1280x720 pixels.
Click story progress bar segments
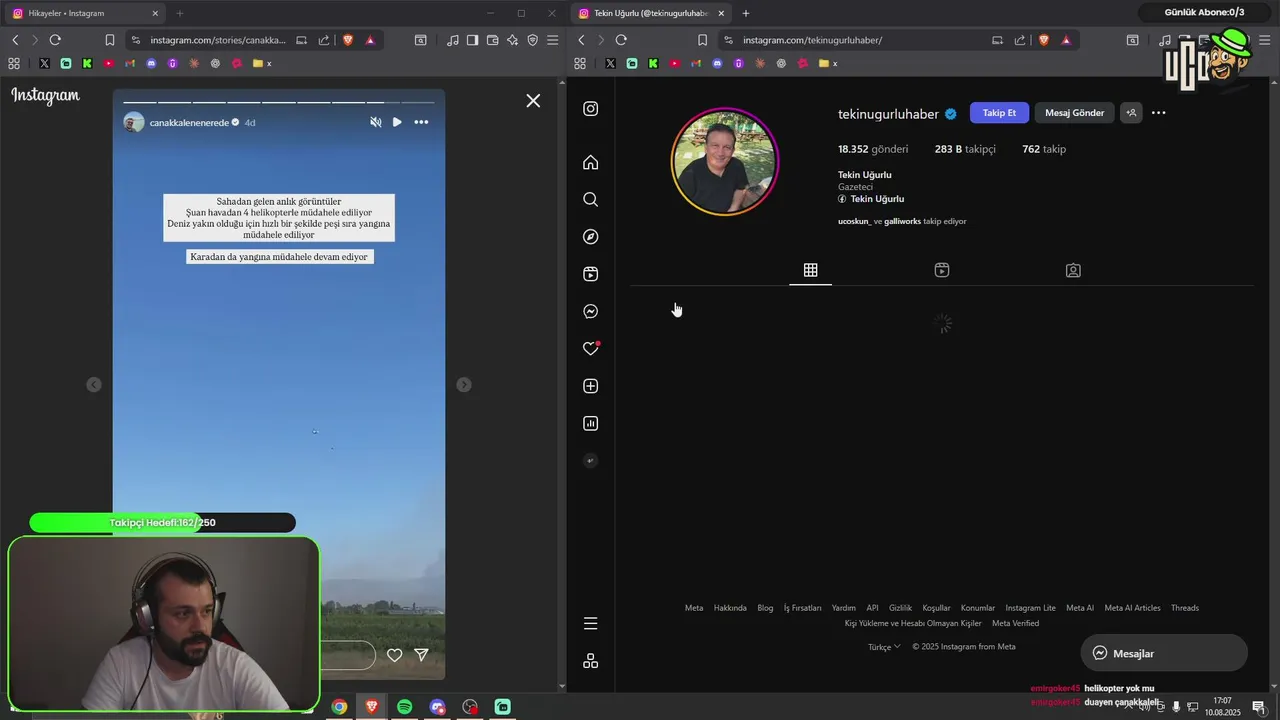pos(279,102)
